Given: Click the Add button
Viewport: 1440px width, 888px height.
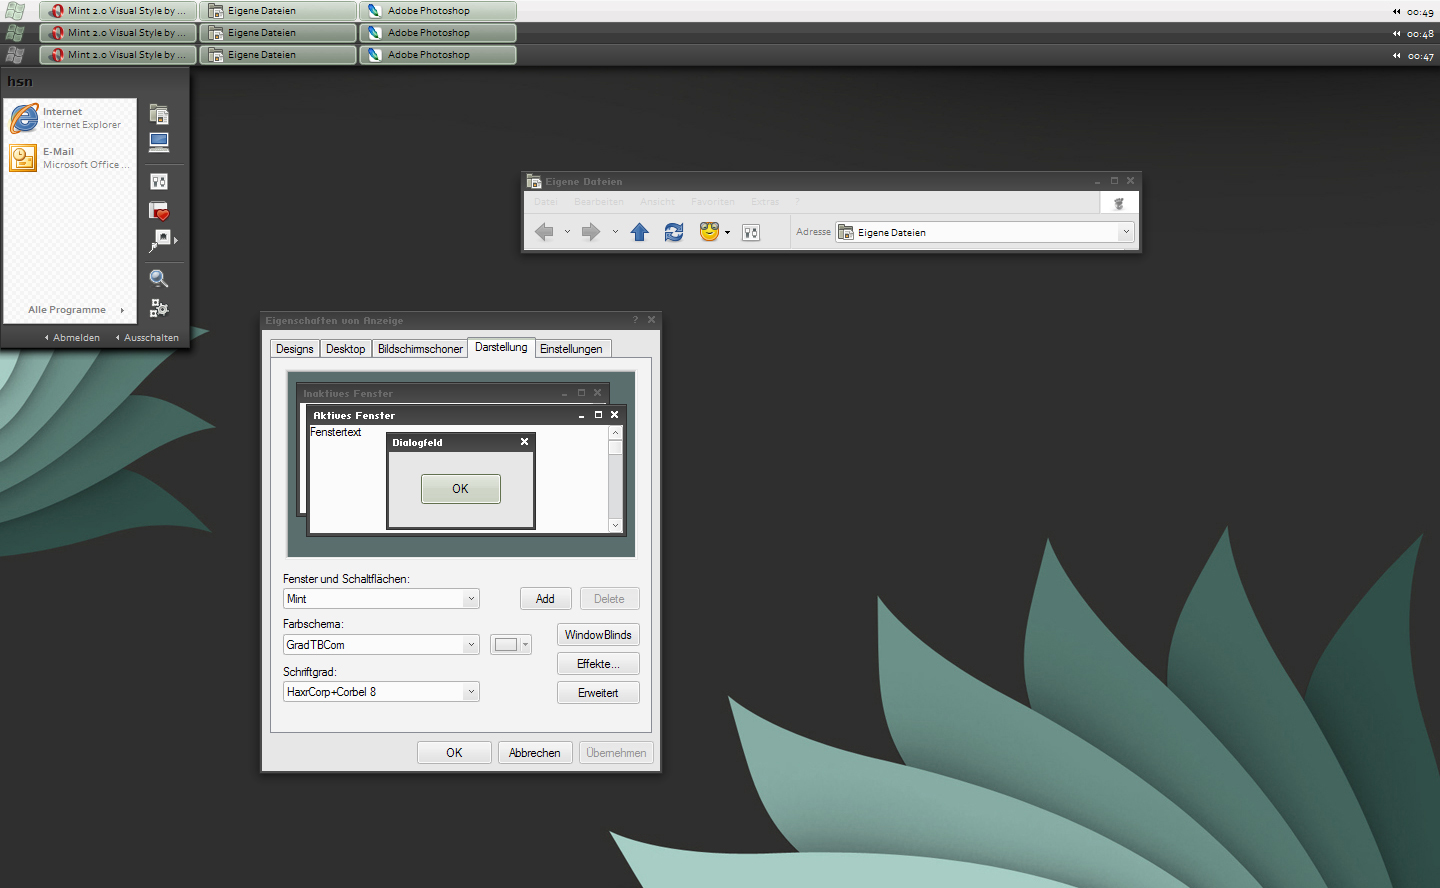Looking at the screenshot, I should (x=545, y=599).
